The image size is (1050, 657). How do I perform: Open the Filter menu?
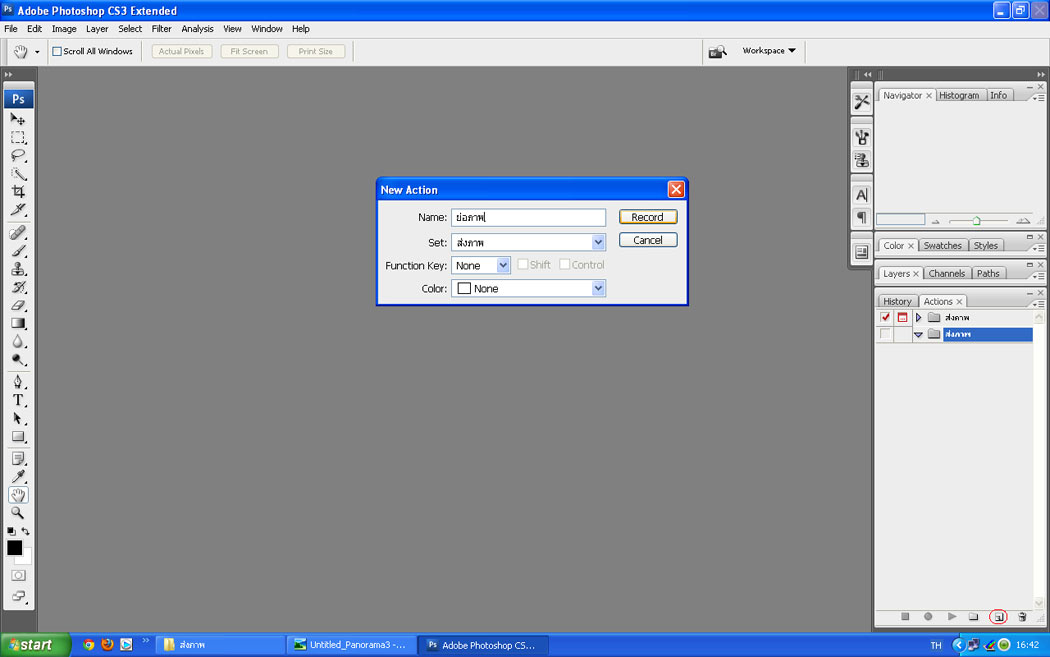(x=161, y=29)
